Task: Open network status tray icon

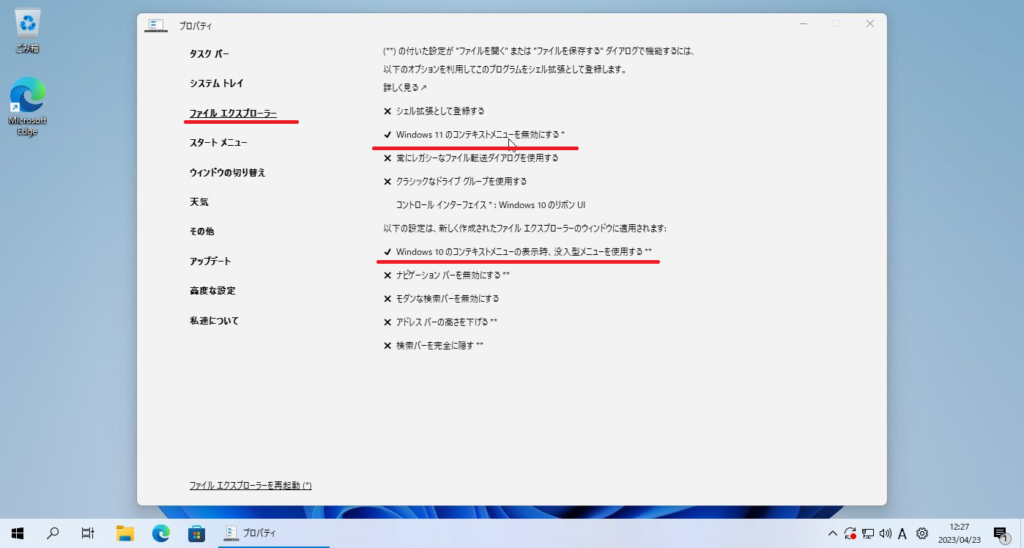Action: tap(867, 534)
